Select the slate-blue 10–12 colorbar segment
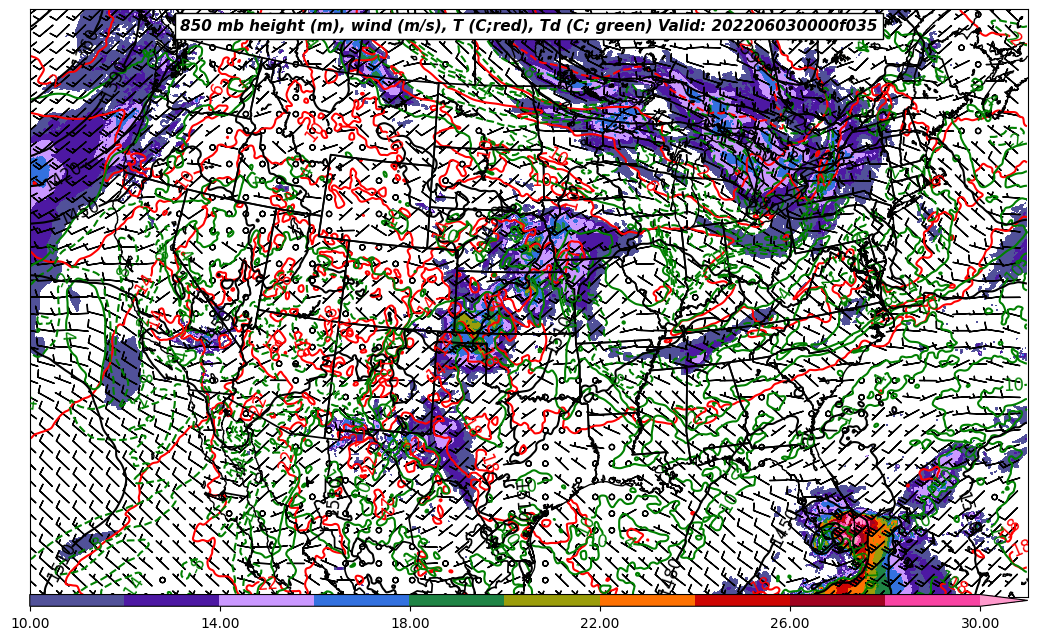Image resolution: width=1037 pixels, height=640 pixels. click(77, 601)
